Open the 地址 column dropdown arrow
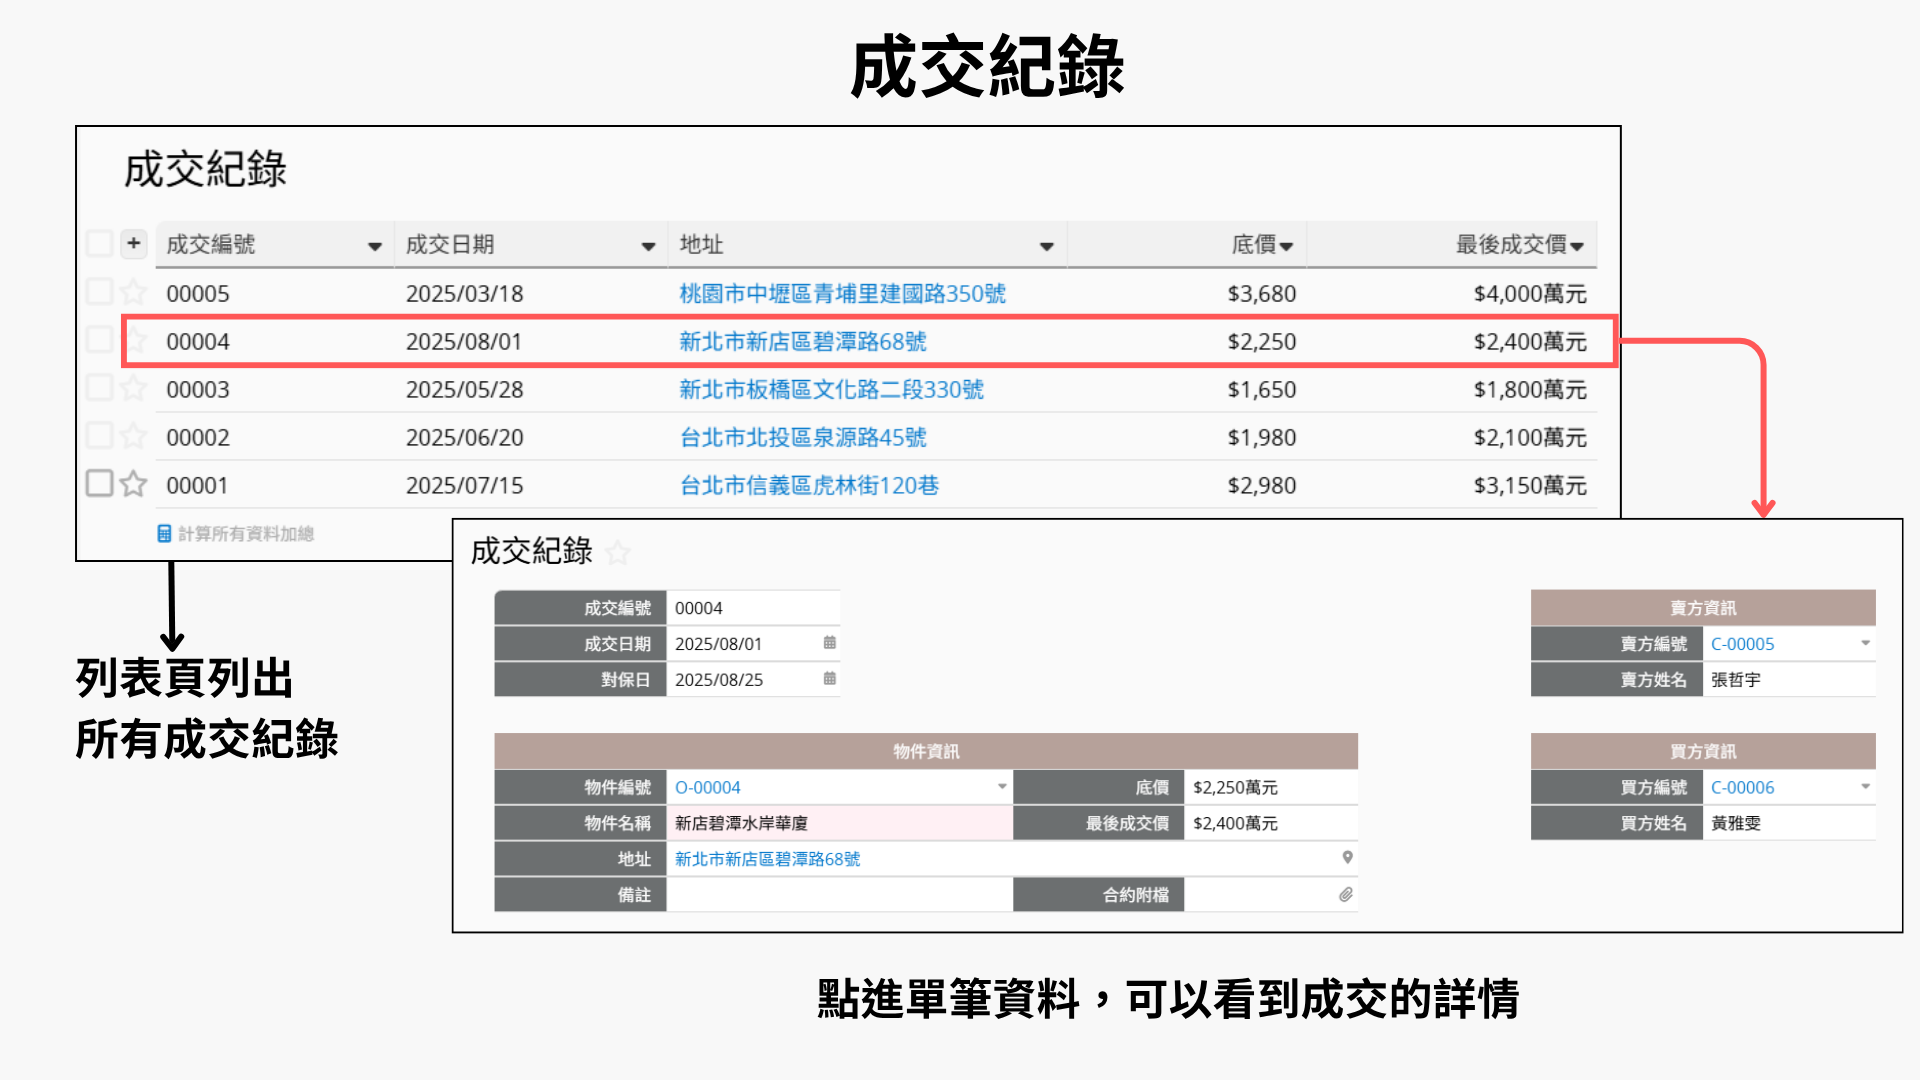 click(1046, 246)
